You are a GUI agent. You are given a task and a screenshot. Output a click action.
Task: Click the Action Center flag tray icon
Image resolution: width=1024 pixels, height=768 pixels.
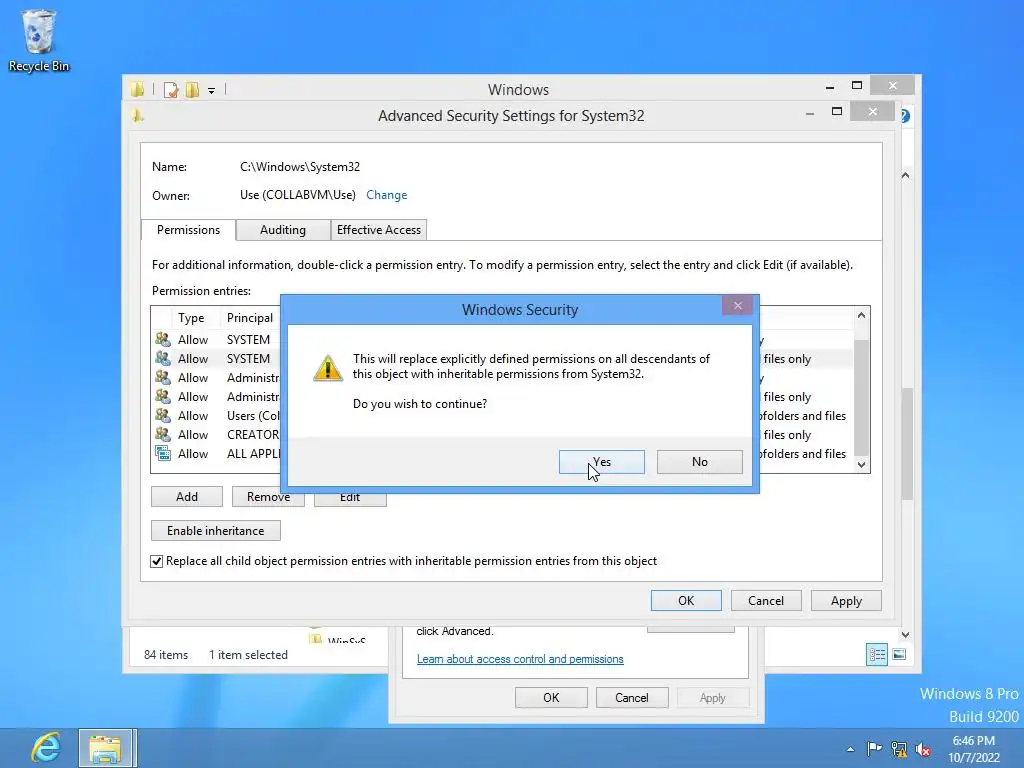(874, 749)
